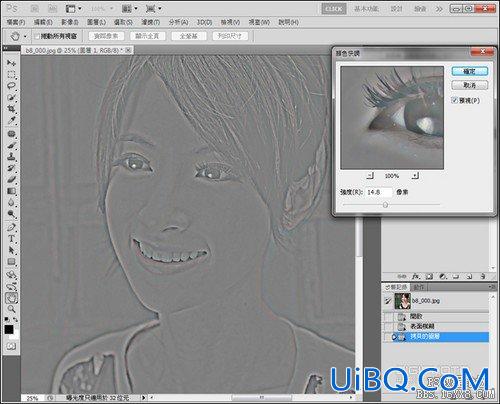Select the Spot Healing Brush tool
Viewport: 500px width, 404px height.
(x=11, y=134)
